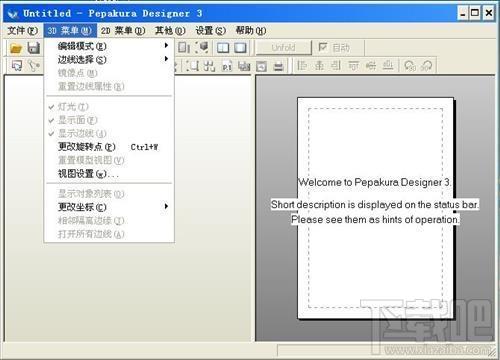Click 'Welcome to Pepakura Designer 3.' text
Image resolution: width=500 pixels, height=360 pixels.
375,182
